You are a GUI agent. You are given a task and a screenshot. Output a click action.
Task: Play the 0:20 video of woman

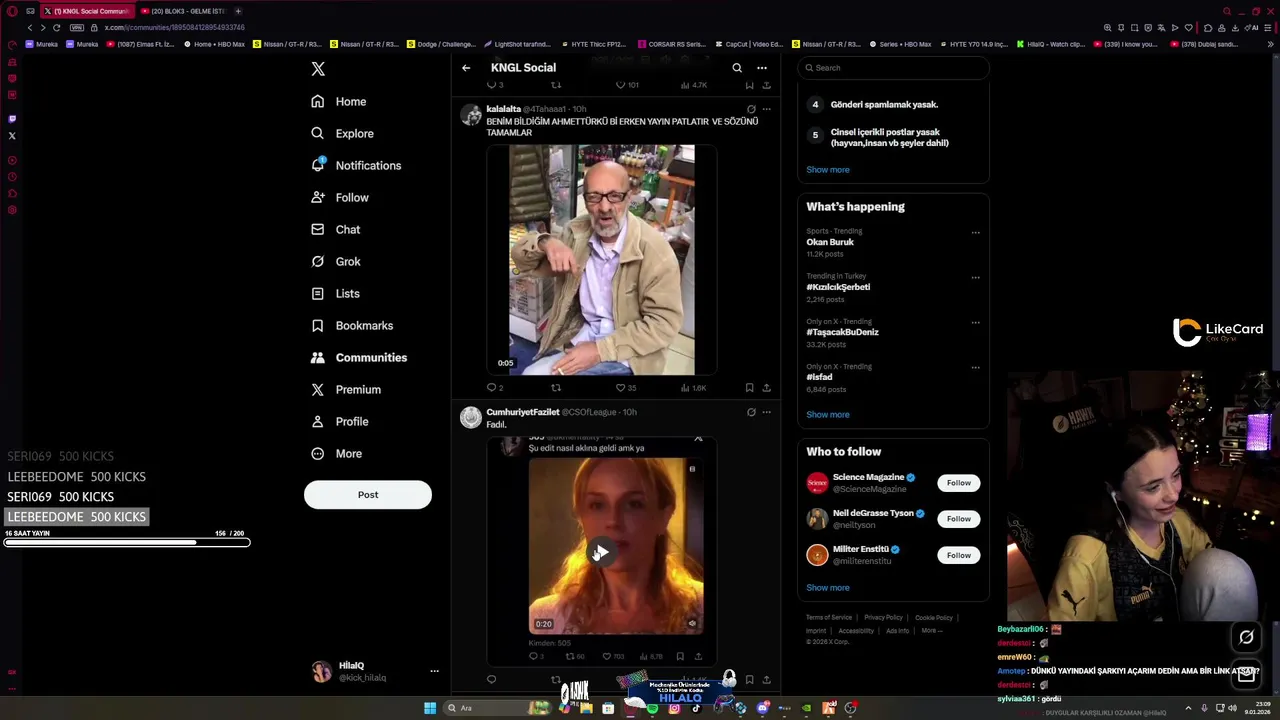(x=600, y=552)
